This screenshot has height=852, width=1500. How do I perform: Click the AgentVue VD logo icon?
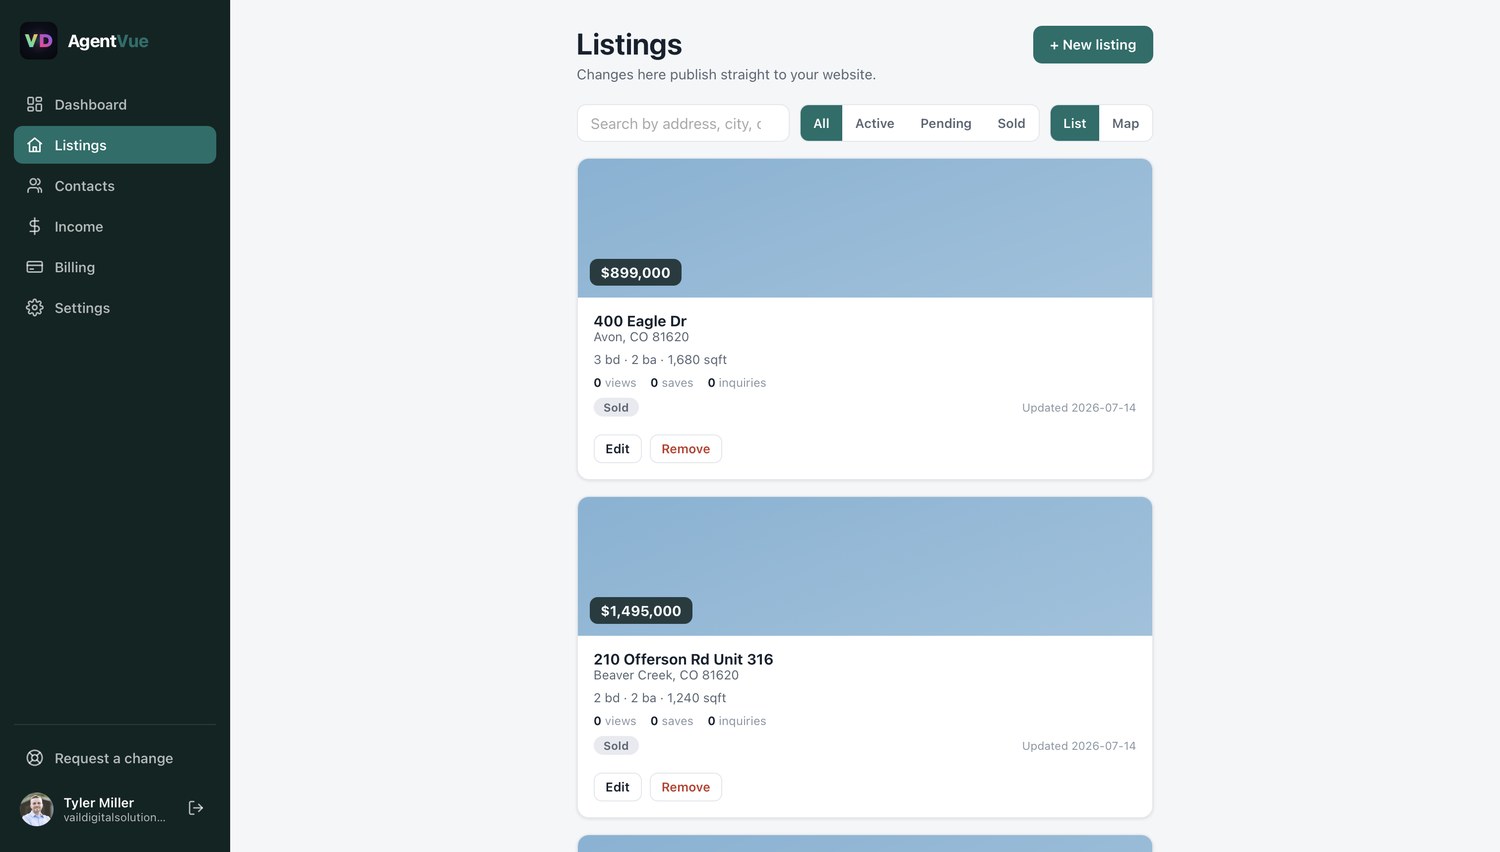38,41
